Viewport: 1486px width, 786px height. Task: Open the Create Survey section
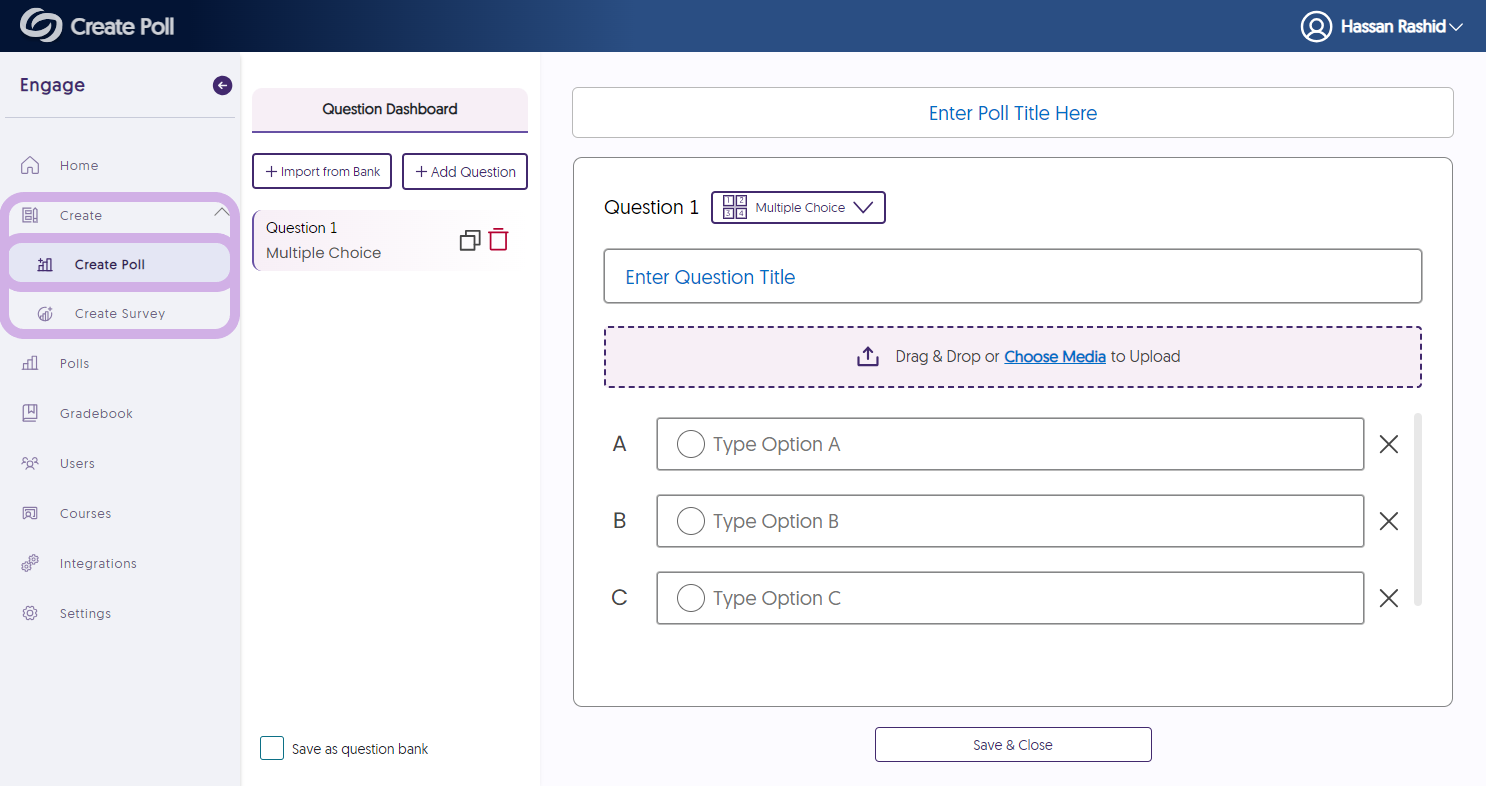click(x=120, y=313)
